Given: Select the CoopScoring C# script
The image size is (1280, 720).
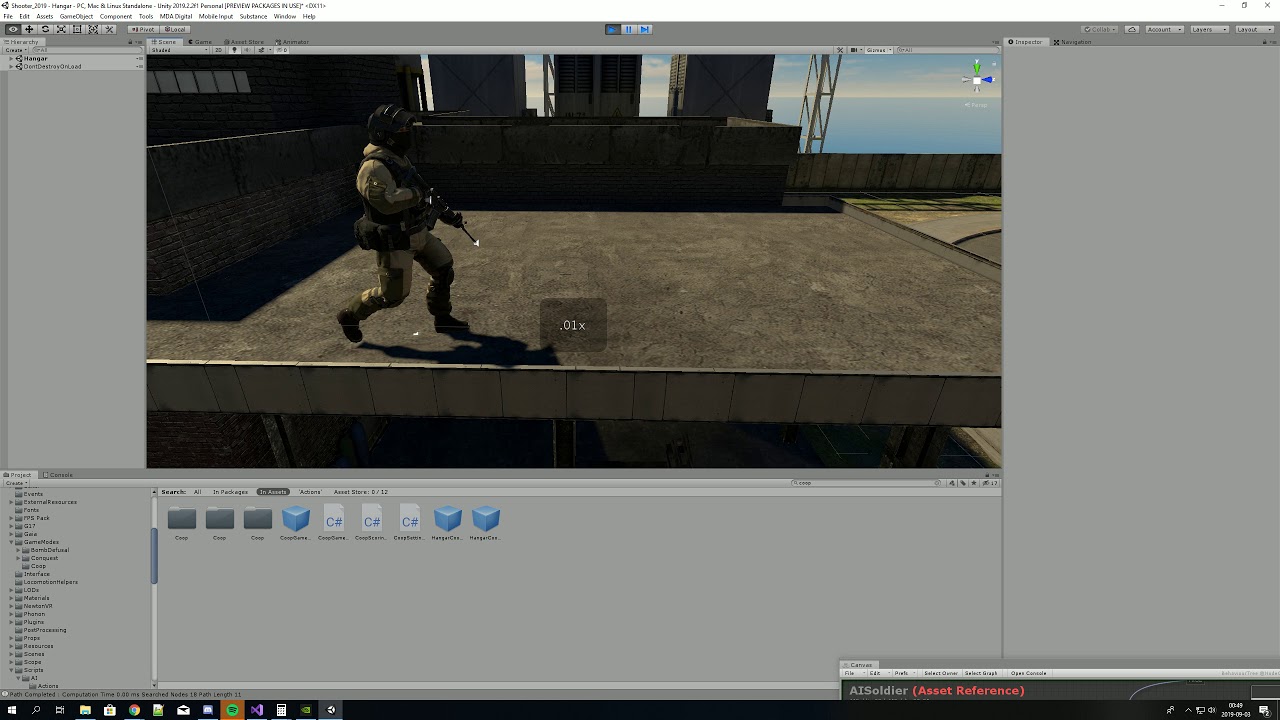Looking at the screenshot, I should coord(372,518).
